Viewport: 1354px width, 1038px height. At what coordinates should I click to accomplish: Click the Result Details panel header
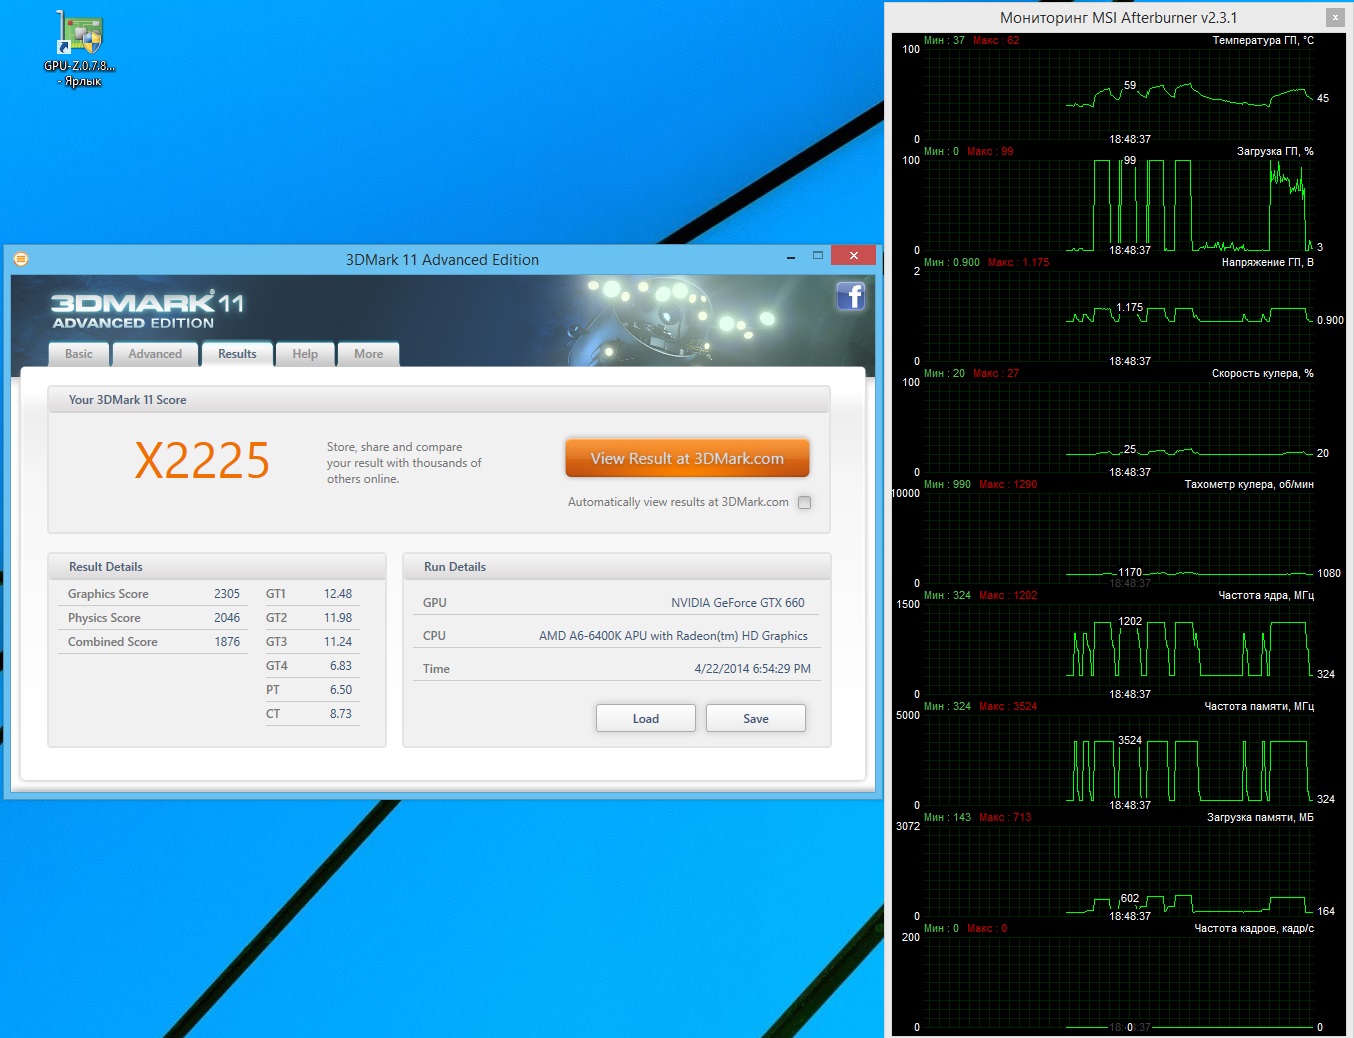(x=217, y=567)
